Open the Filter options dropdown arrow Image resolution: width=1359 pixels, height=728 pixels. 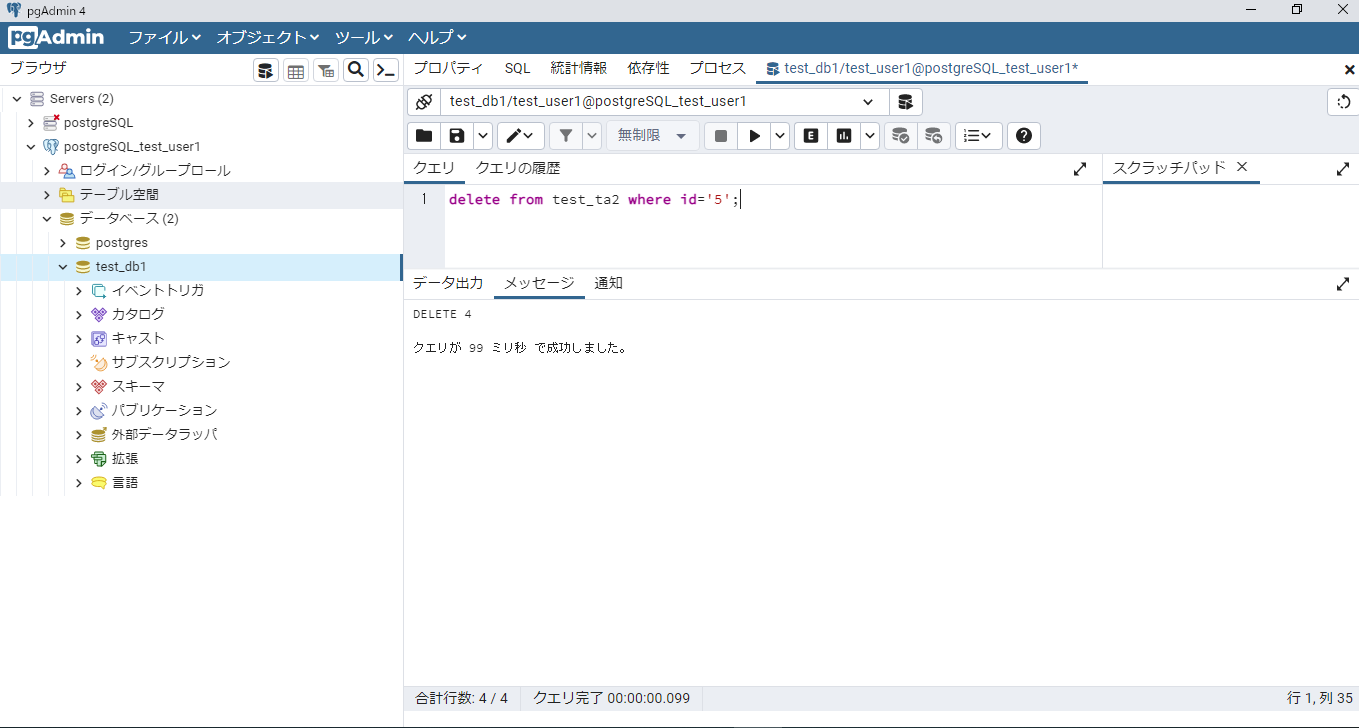592,136
